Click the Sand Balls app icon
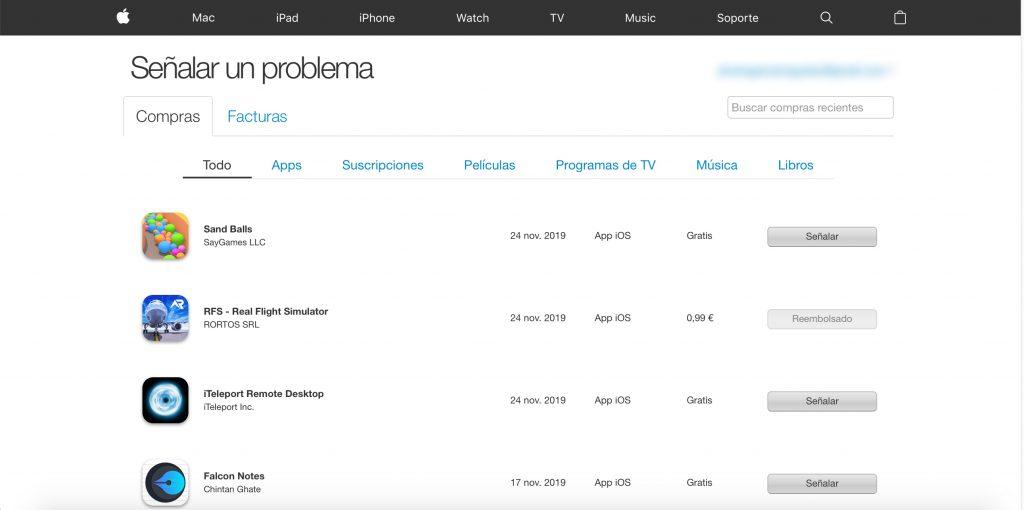1024x510 pixels. 165,236
